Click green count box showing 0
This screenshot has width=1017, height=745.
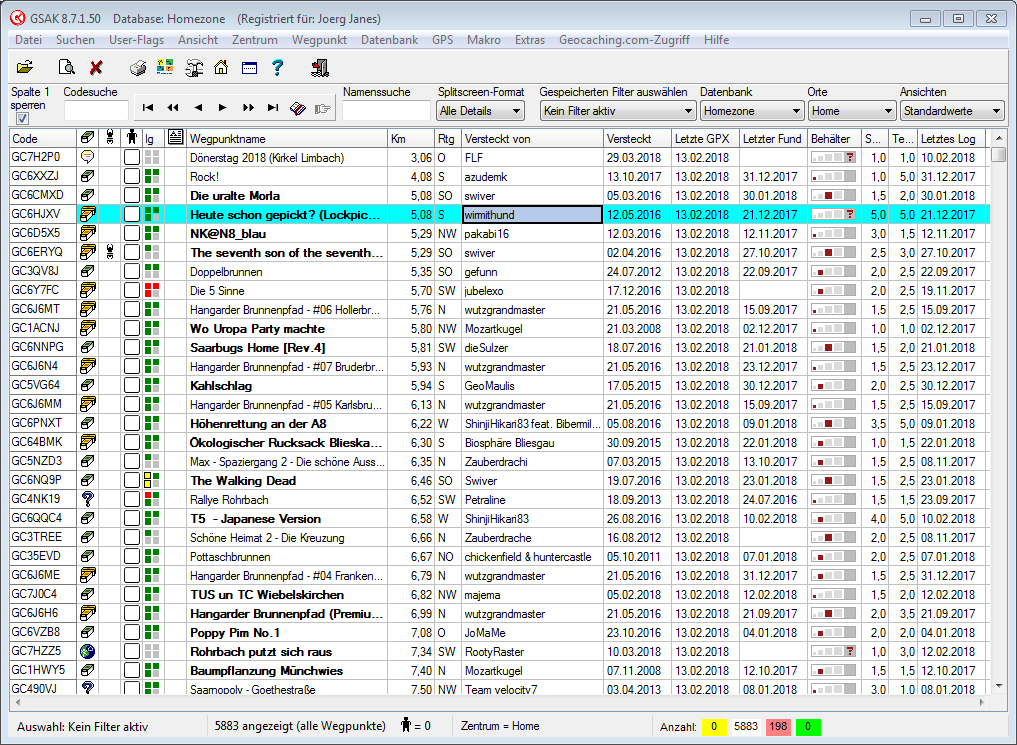coord(808,726)
